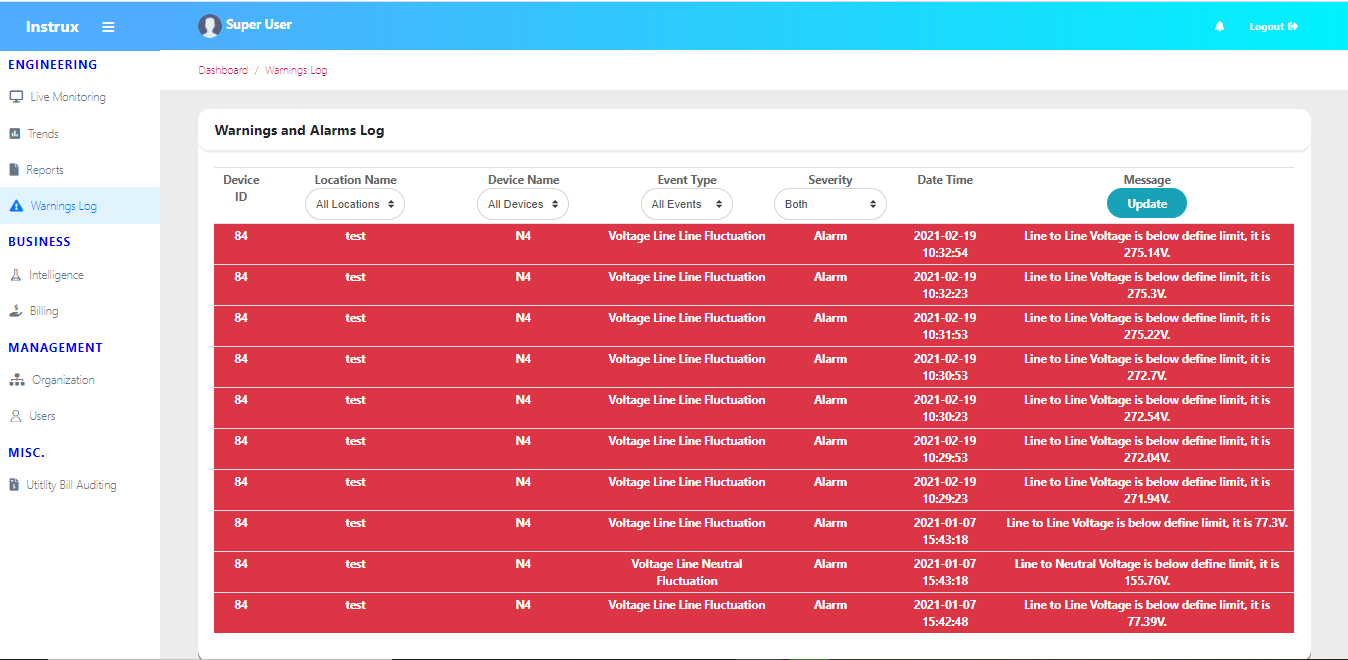The image size is (1348, 660).
Task: Click the Billing hand icon
Action: coord(15,311)
